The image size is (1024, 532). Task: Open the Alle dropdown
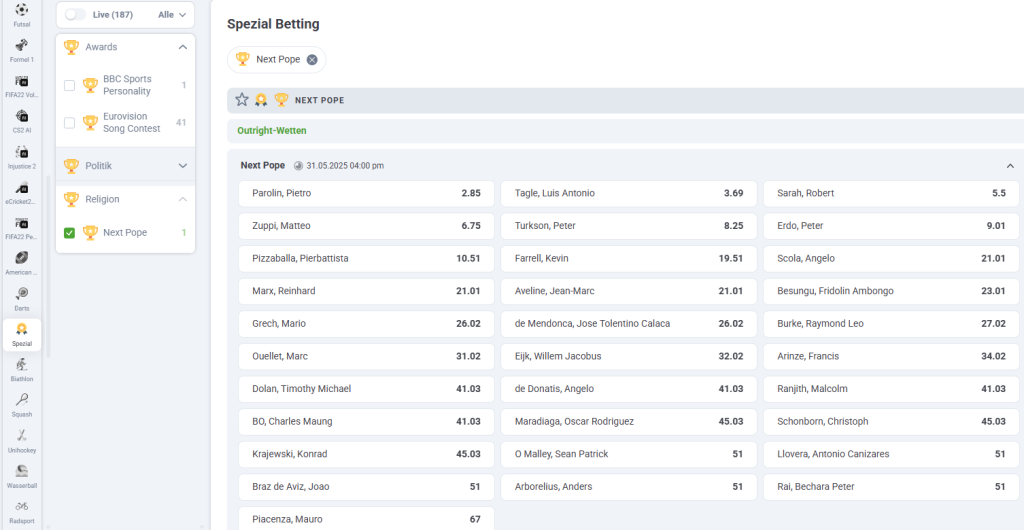172,14
